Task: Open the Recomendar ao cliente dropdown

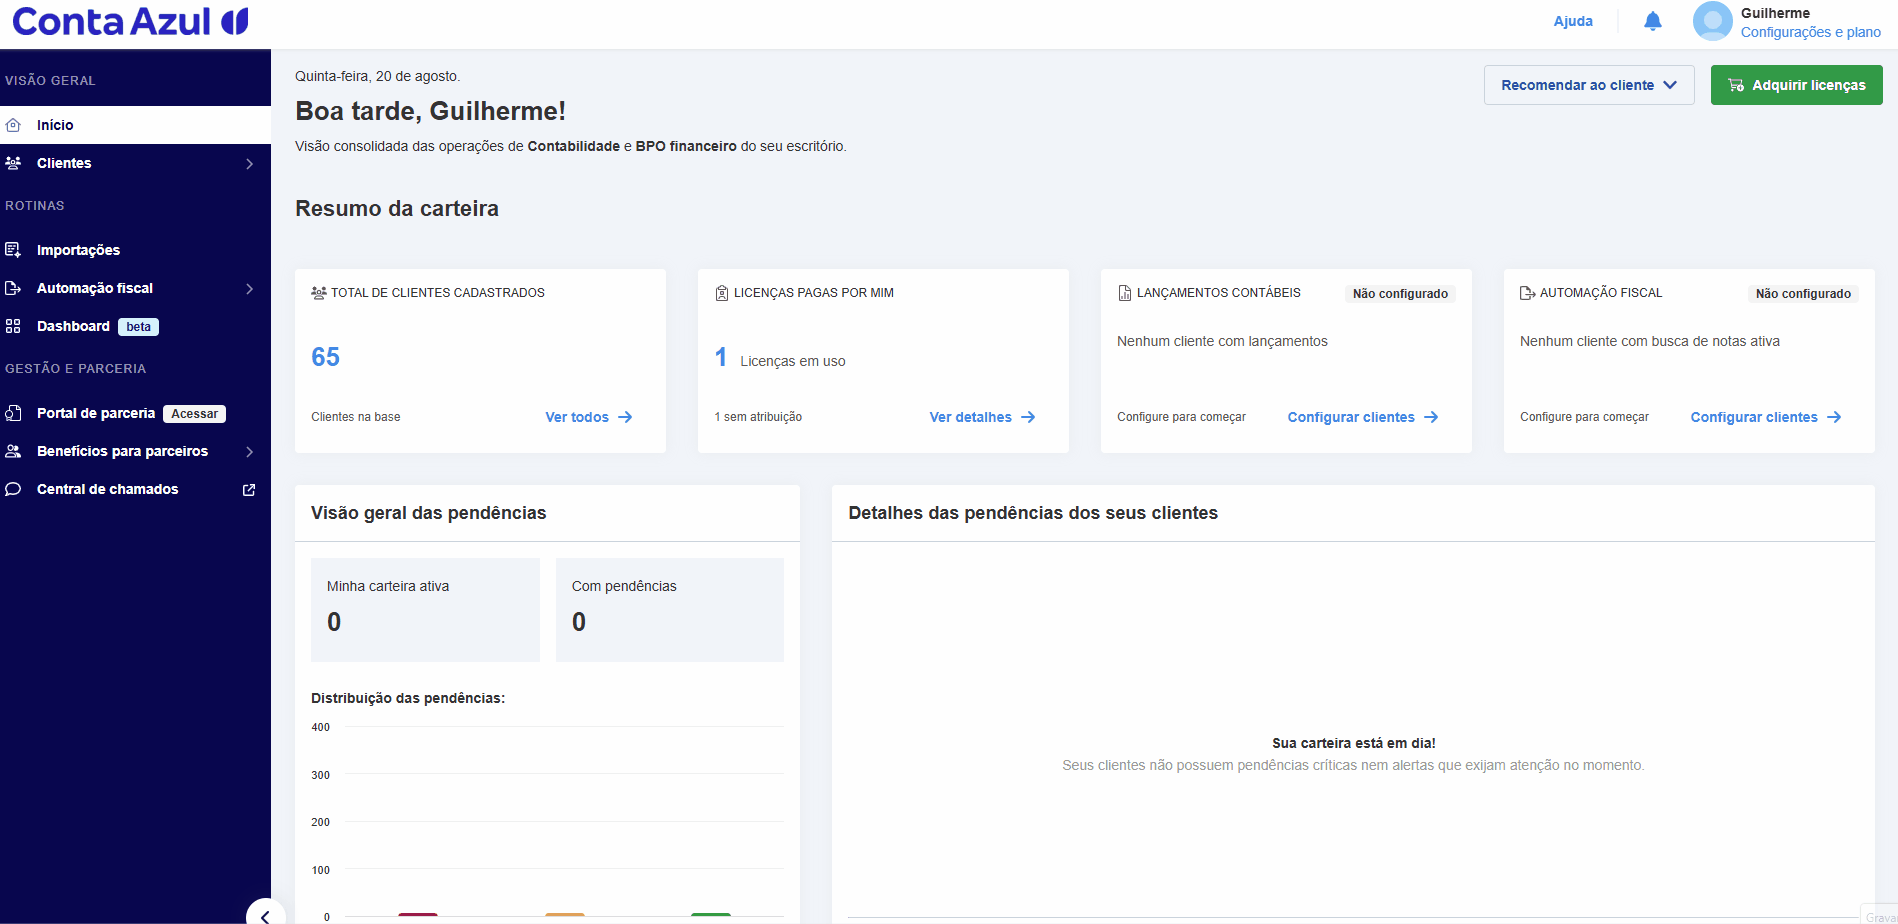Action: pos(1589,85)
